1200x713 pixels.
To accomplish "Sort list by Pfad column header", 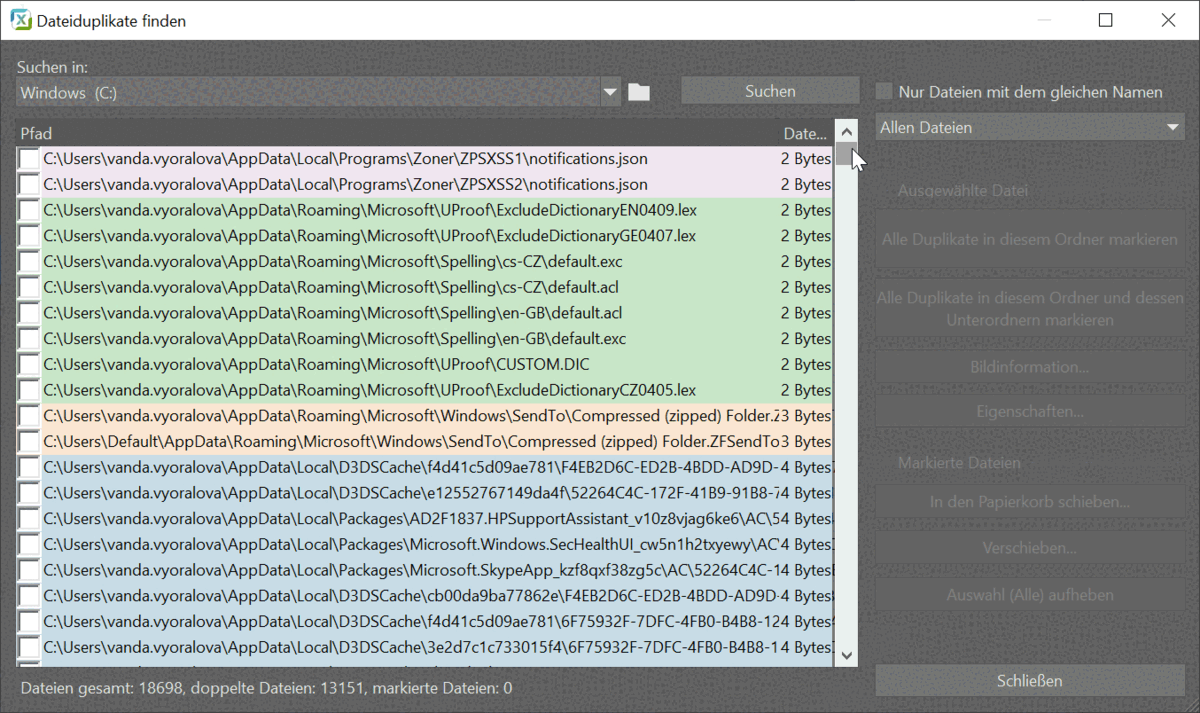I will [37, 133].
